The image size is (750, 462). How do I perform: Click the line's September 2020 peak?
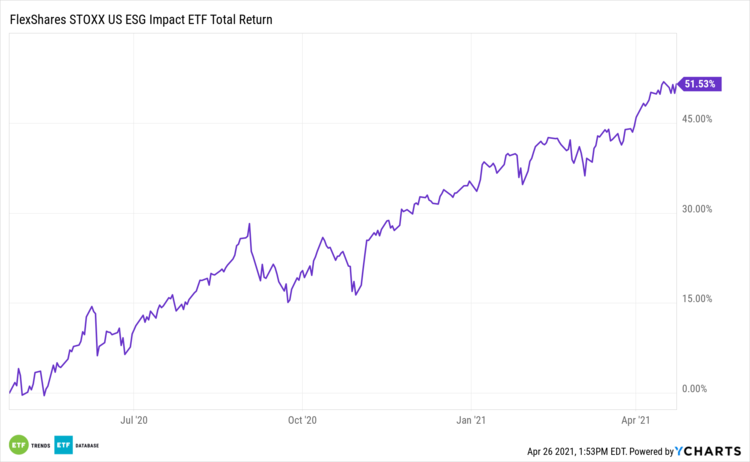pyautogui.click(x=249, y=223)
